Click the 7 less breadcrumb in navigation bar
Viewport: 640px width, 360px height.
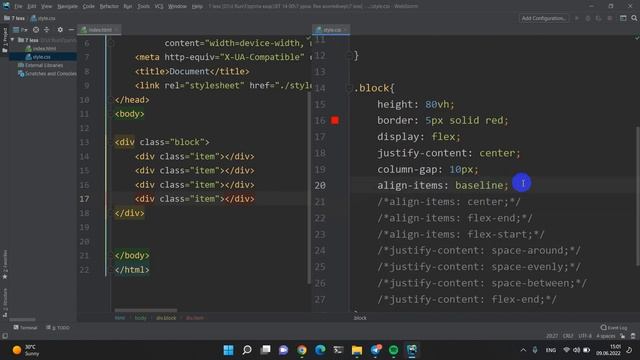click(x=14, y=18)
